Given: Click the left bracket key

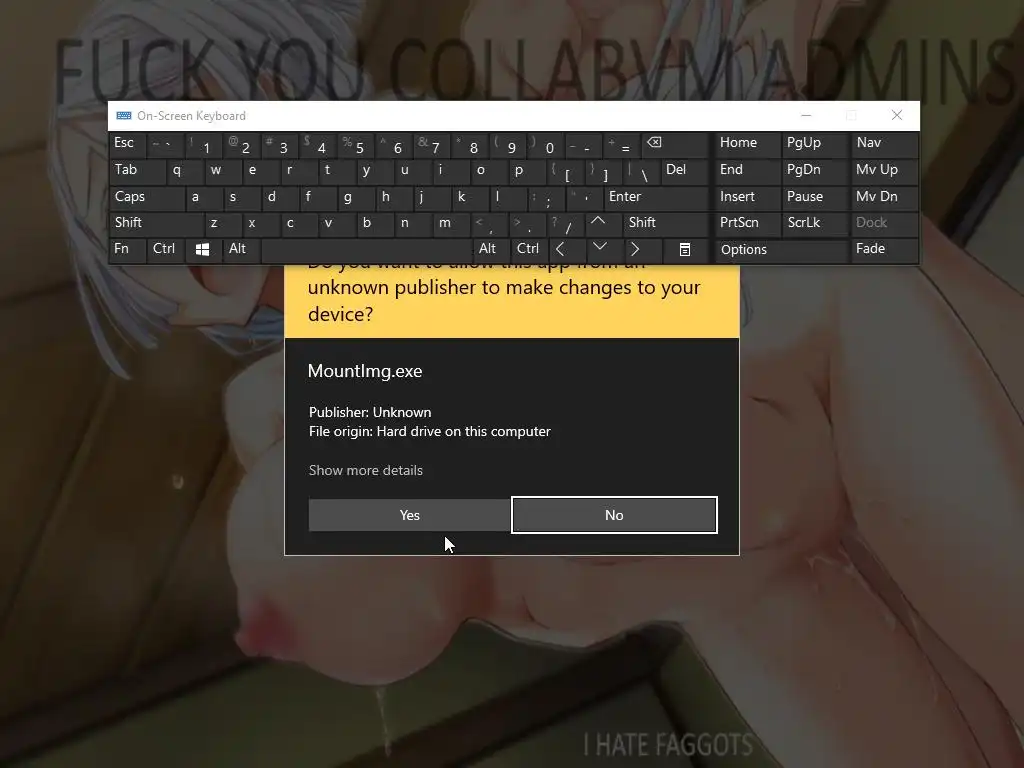Looking at the screenshot, I should [x=565, y=170].
